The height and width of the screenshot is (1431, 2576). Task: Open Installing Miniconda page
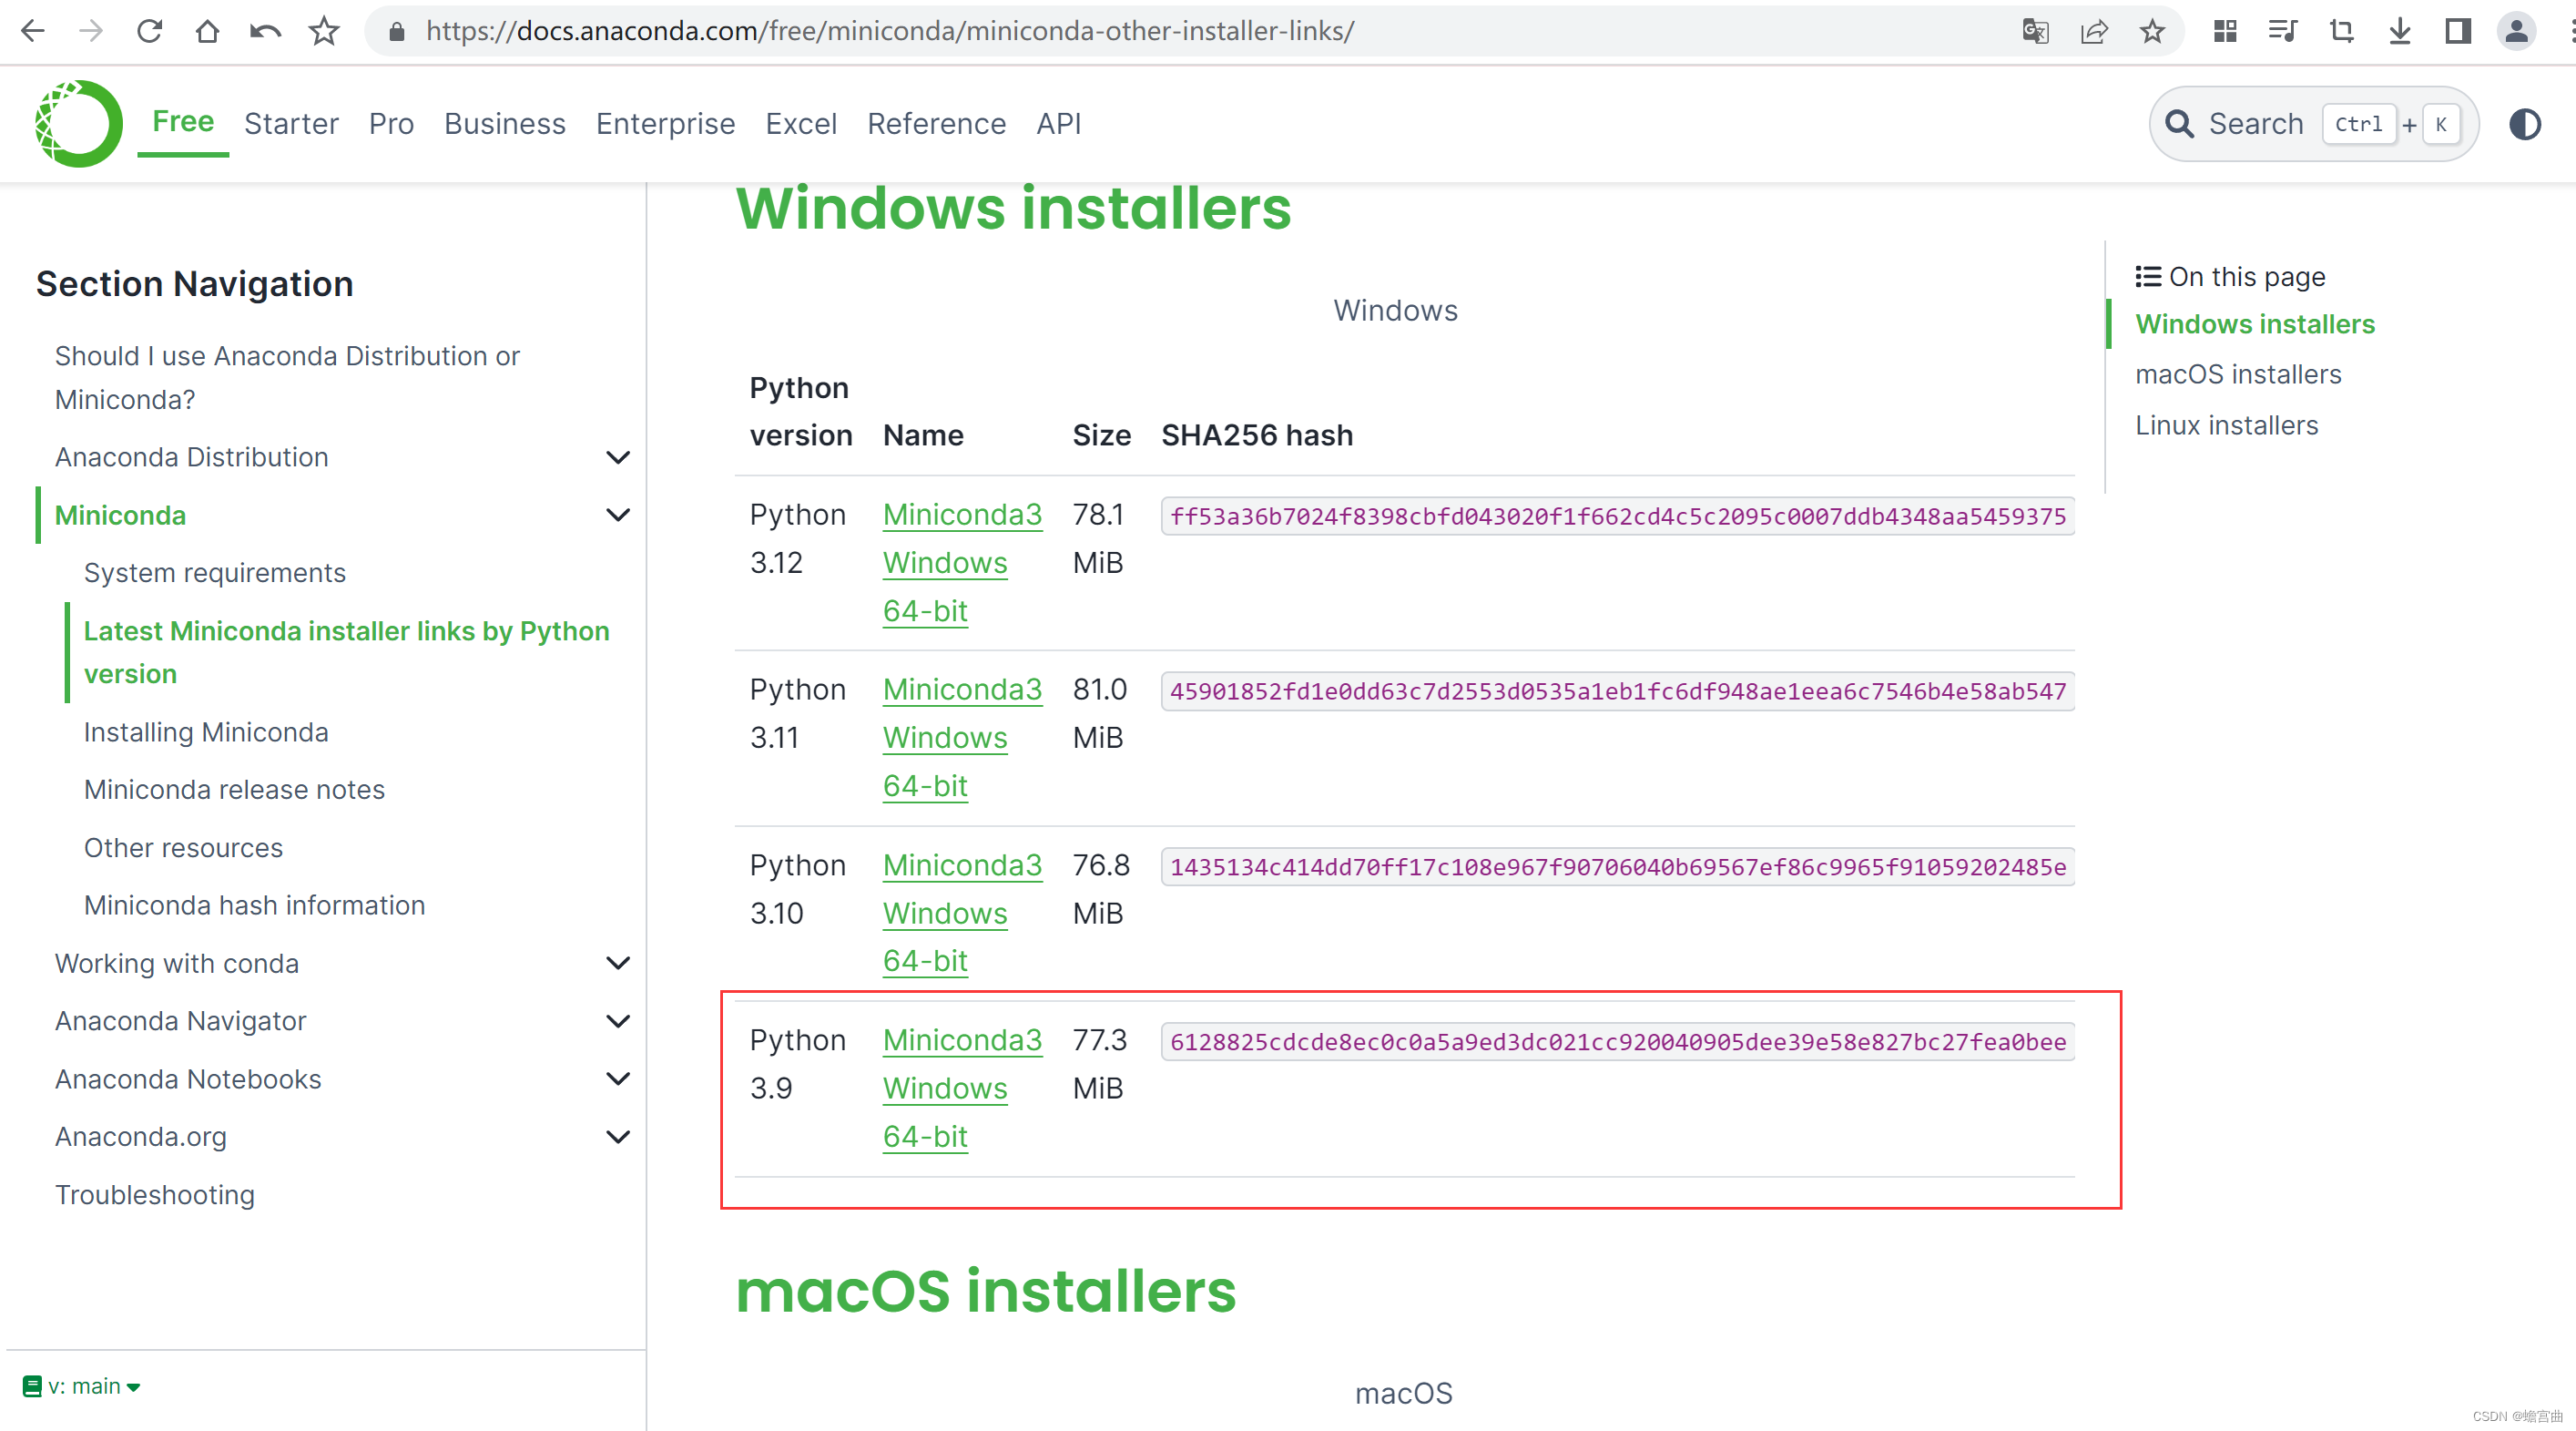tap(206, 732)
